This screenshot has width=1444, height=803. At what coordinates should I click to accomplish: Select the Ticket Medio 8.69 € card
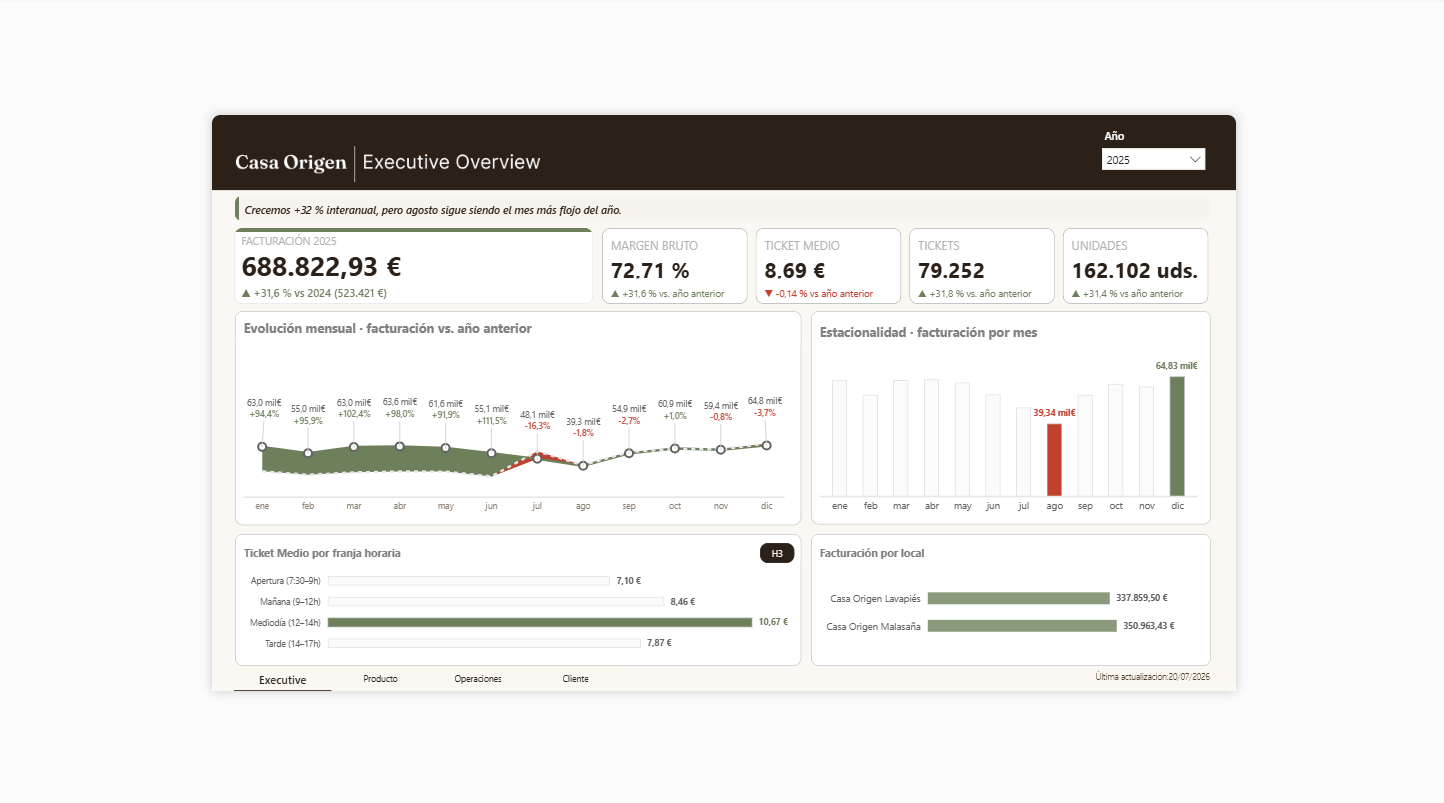(829, 266)
